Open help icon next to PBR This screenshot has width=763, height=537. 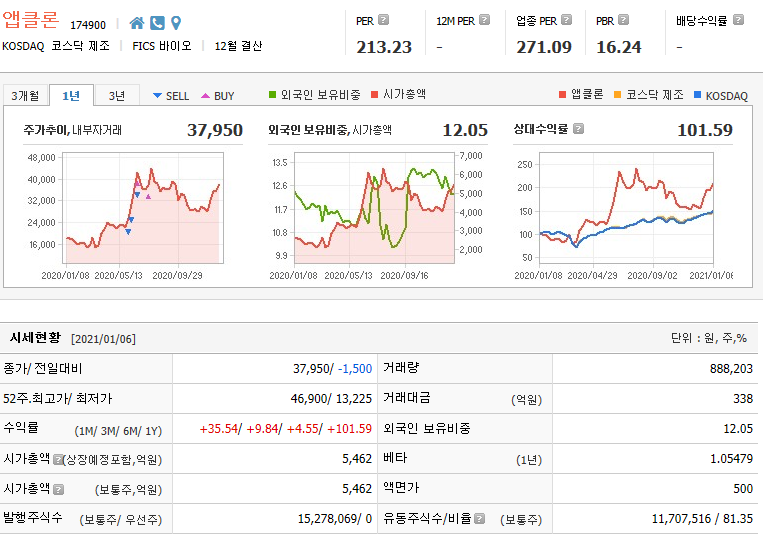(623, 20)
